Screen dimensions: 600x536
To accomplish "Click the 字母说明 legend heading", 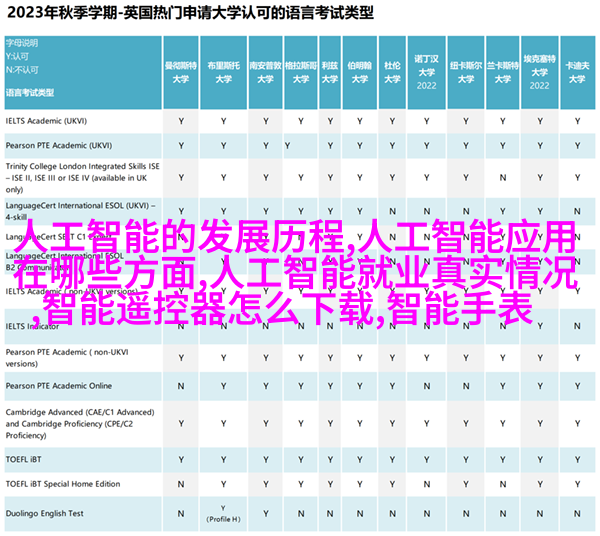I will coord(22,43).
